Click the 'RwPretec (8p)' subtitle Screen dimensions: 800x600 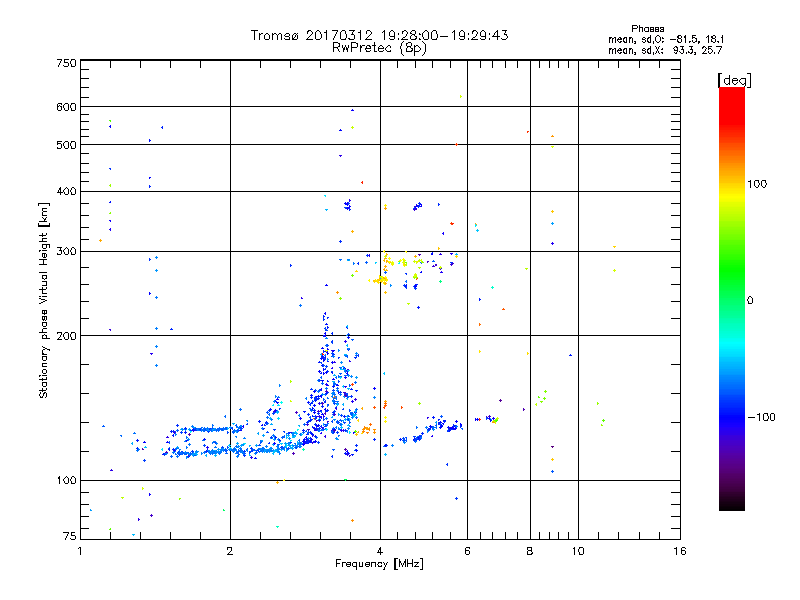click(379, 48)
